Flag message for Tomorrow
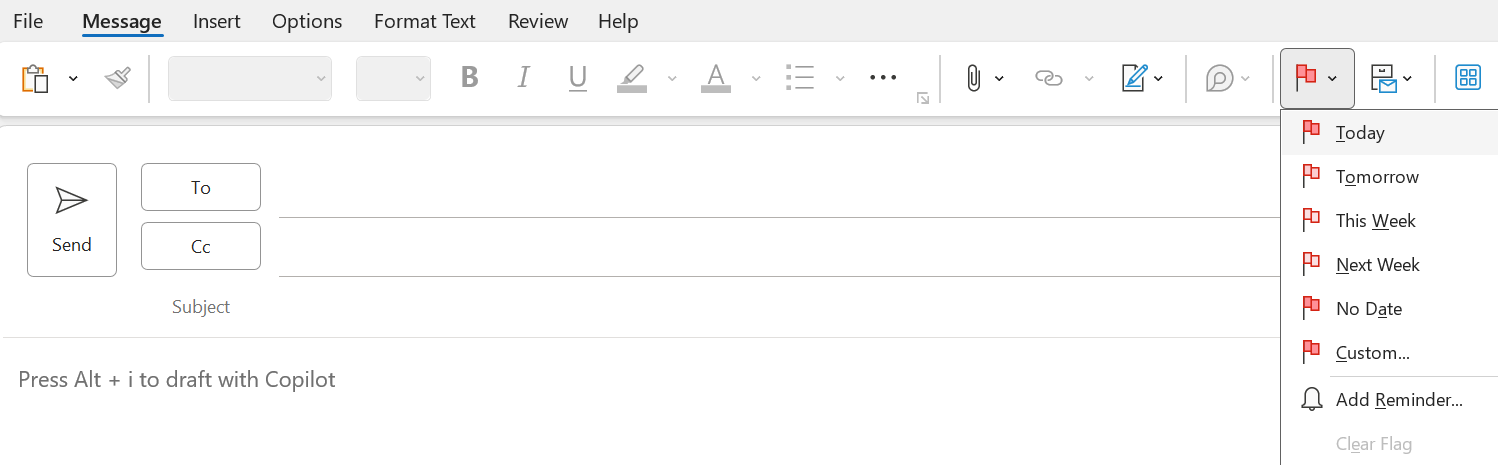 click(1389, 177)
